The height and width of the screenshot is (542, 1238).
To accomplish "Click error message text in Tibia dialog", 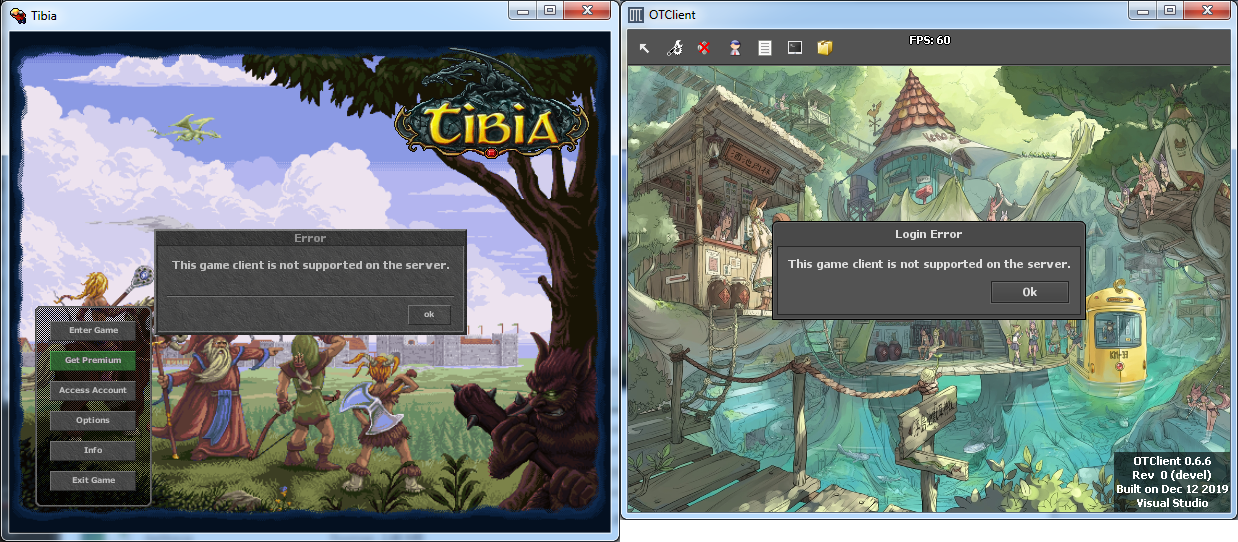I will 310,265.
